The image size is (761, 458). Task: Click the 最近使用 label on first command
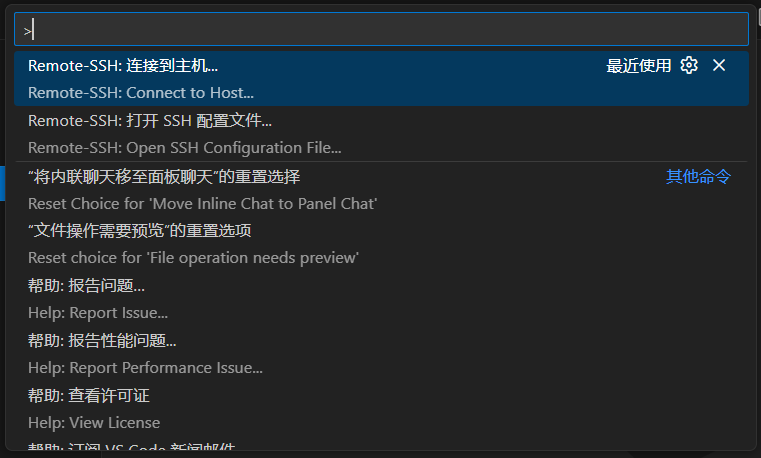pos(638,66)
